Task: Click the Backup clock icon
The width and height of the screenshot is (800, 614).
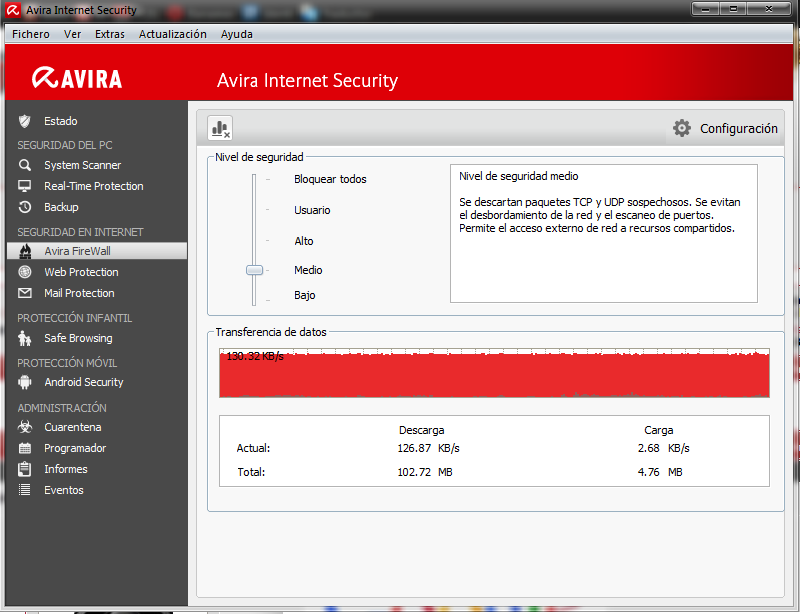Action: 24,207
